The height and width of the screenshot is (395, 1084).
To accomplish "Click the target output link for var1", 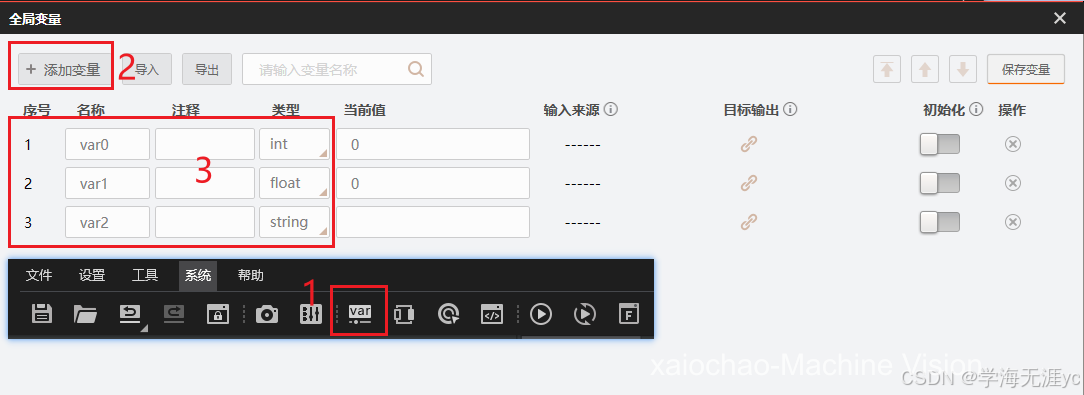I will click(749, 183).
